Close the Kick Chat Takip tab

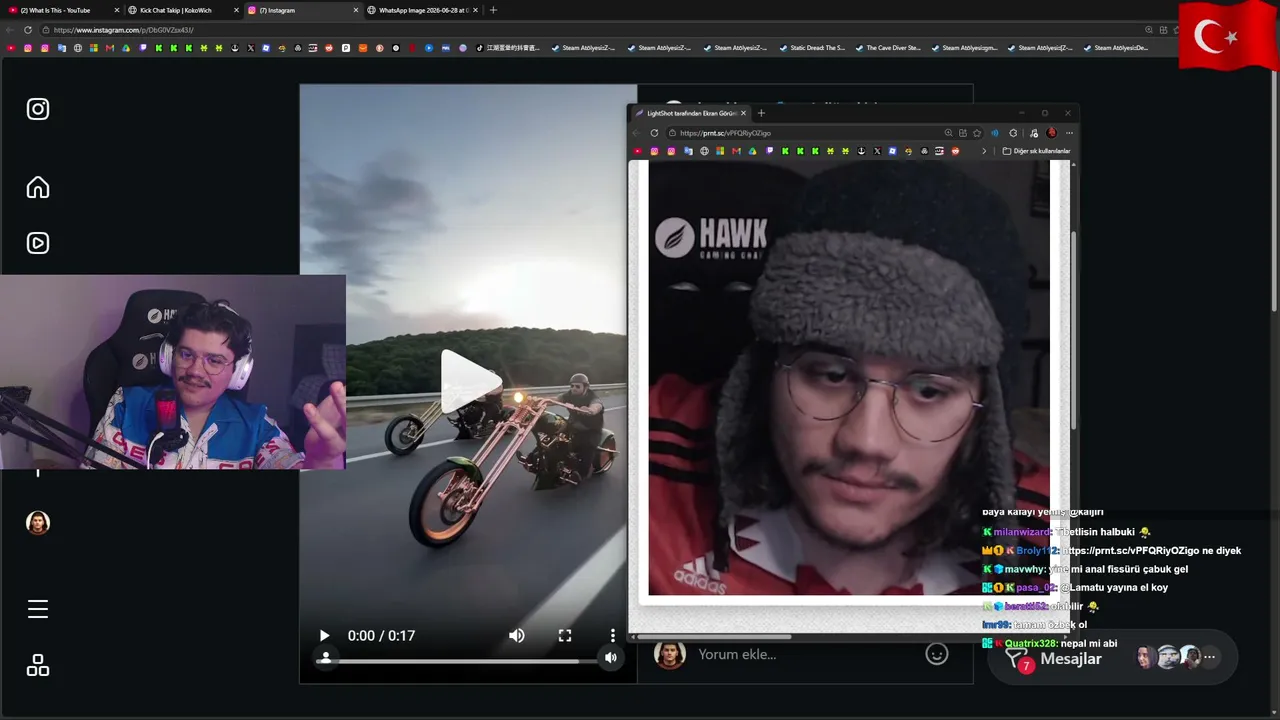click(237, 10)
